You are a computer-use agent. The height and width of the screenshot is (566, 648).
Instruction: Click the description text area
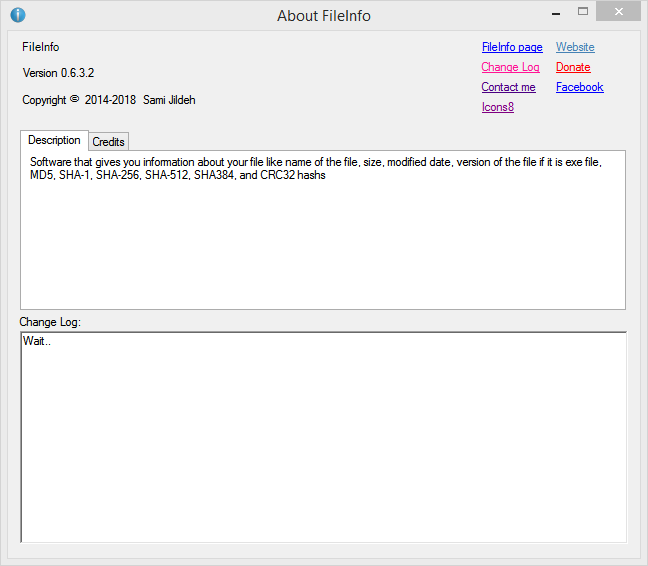(323, 230)
